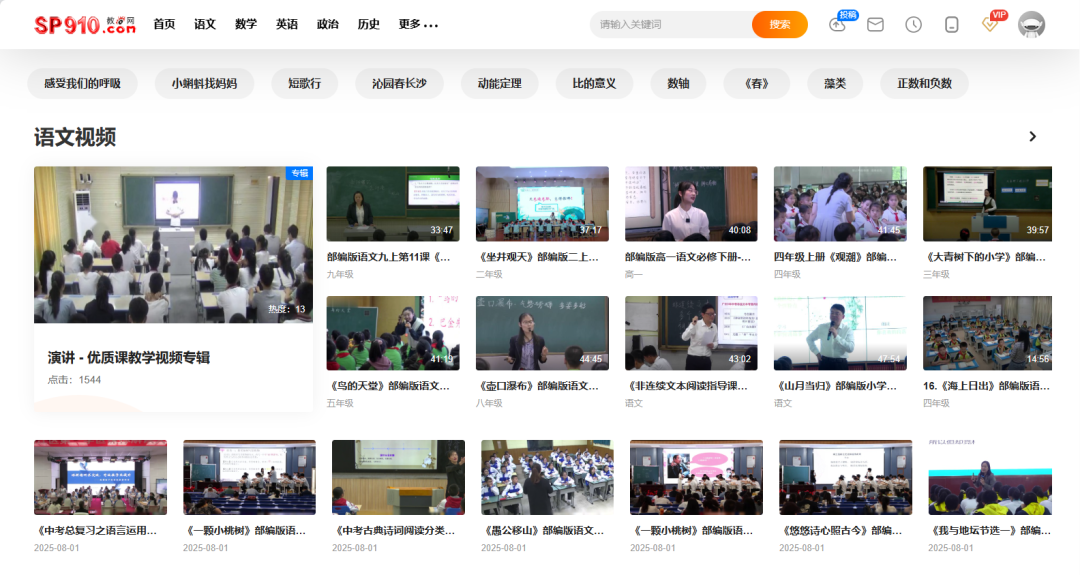Open title 《壶口瀑布》部编版语文
1080x575 pixels.
[x=538, y=386]
